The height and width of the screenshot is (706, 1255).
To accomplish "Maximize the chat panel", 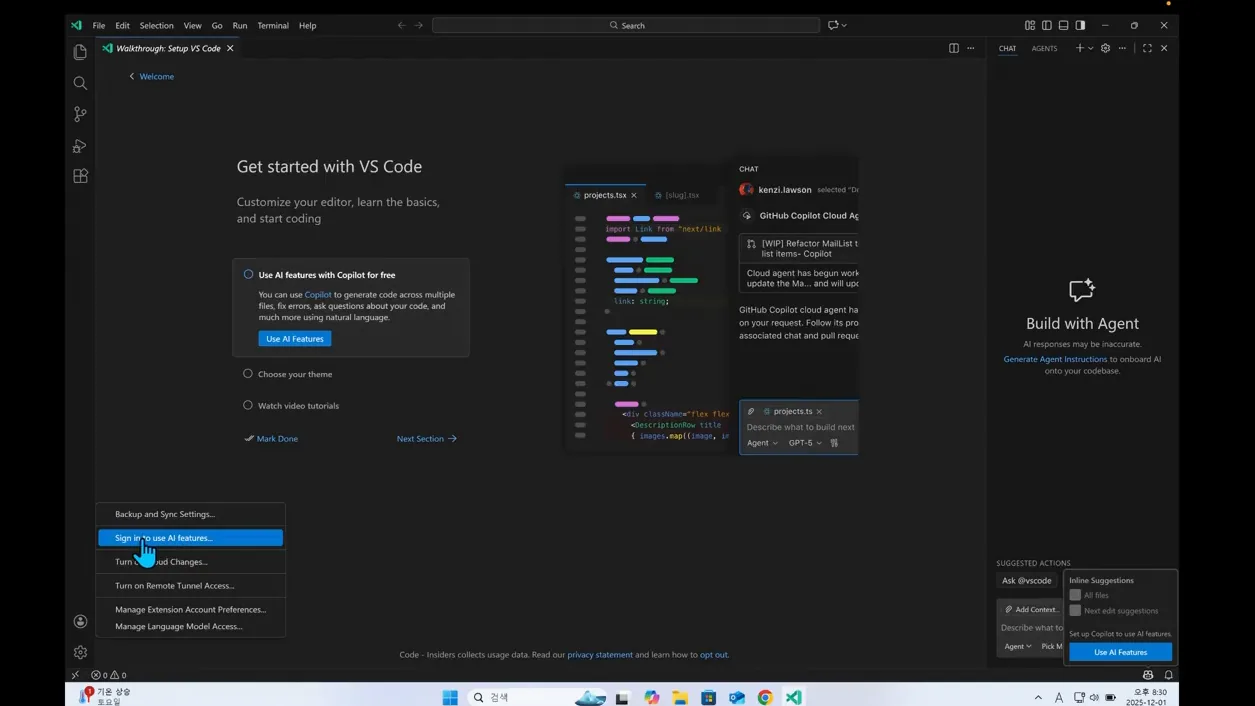I will point(1147,48).
